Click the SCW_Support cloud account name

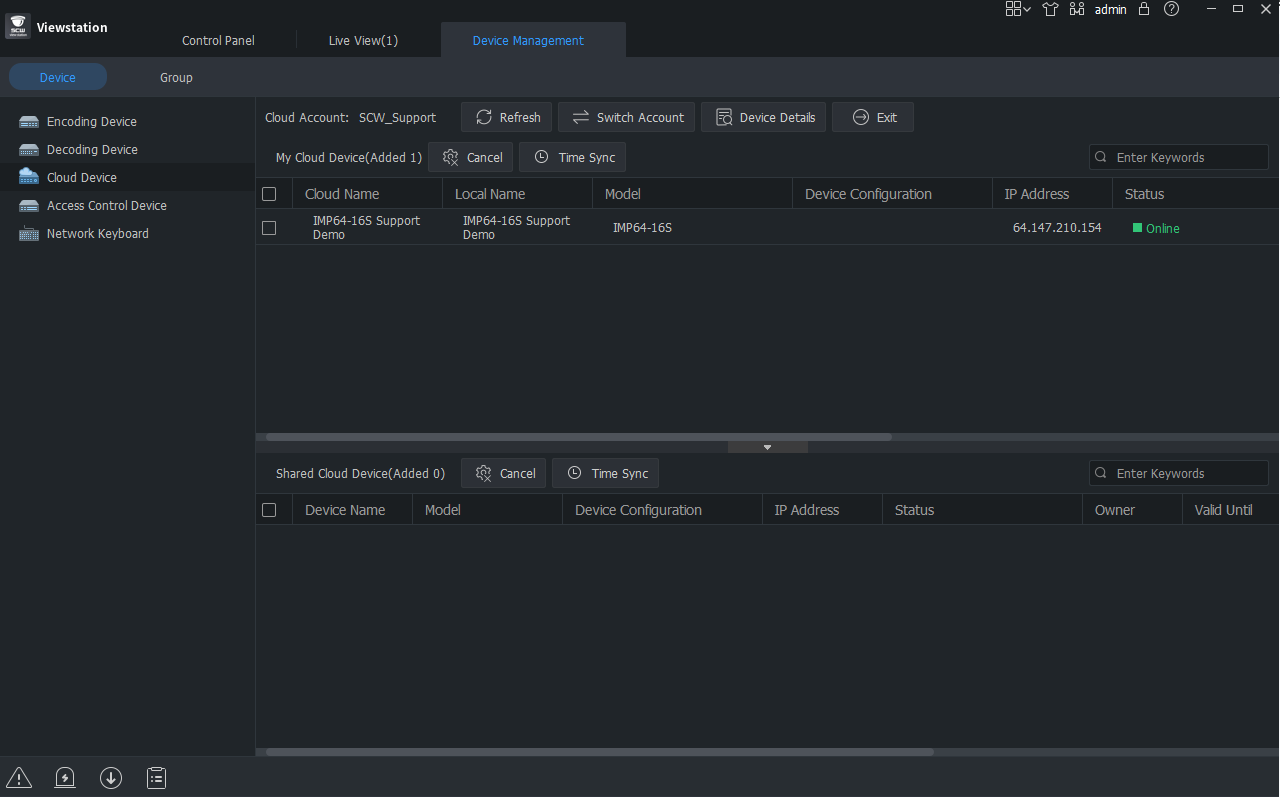click(x=397, y=118)
